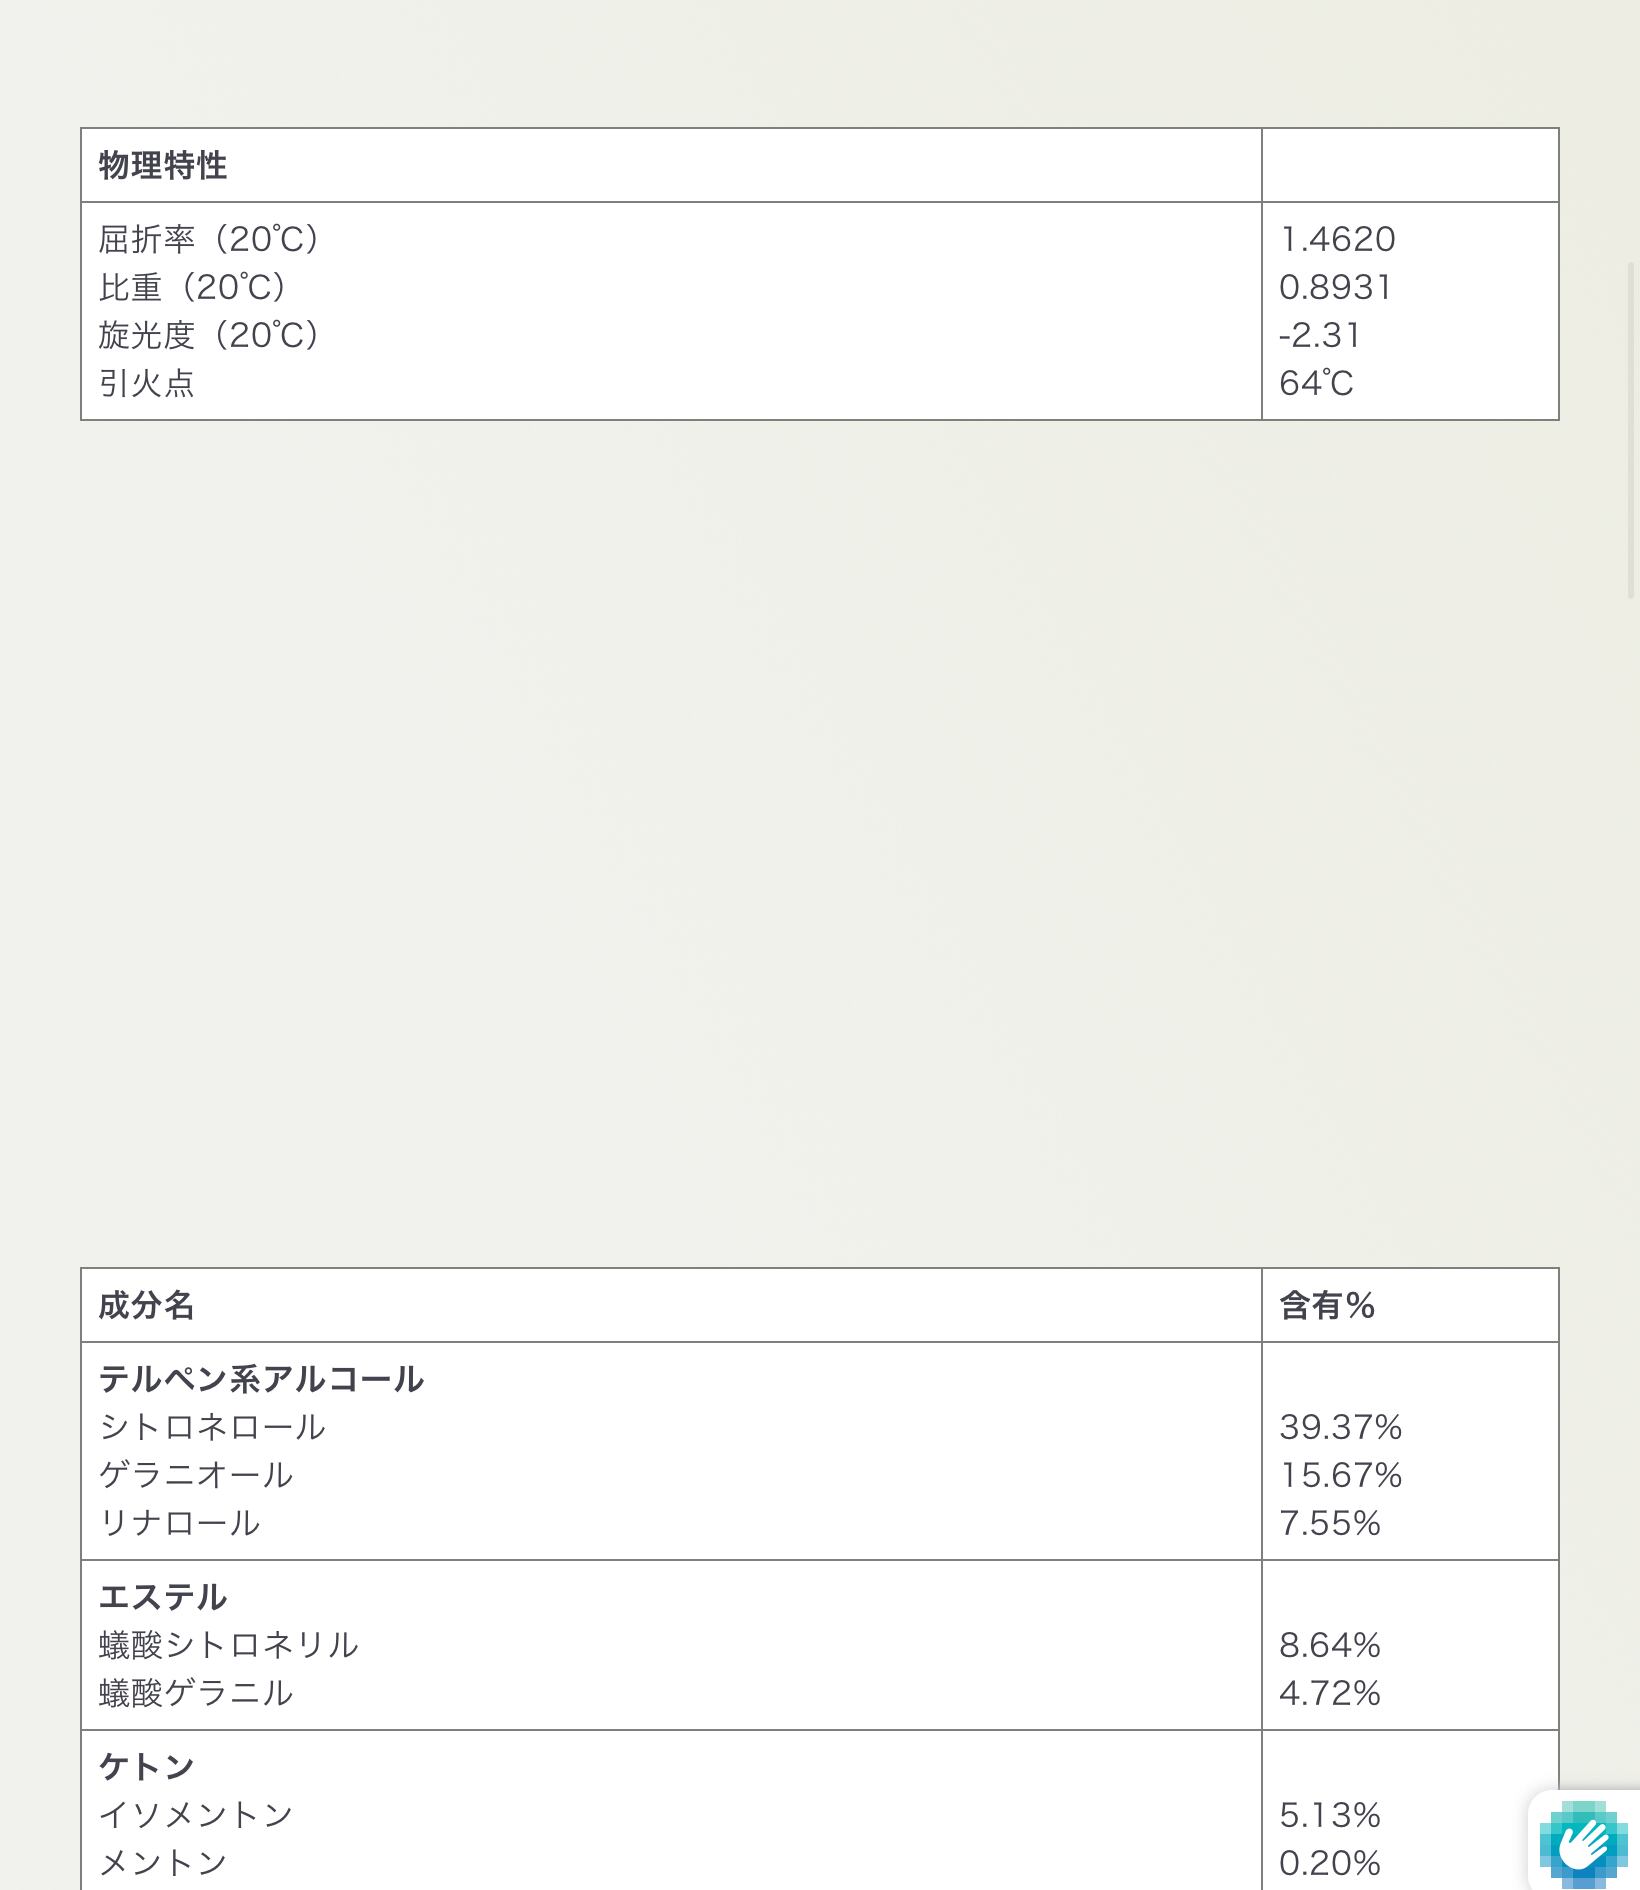Select the flash point value 64℃
The height and width of the screenshot is (1890, 1640).
click(1316, 384)
